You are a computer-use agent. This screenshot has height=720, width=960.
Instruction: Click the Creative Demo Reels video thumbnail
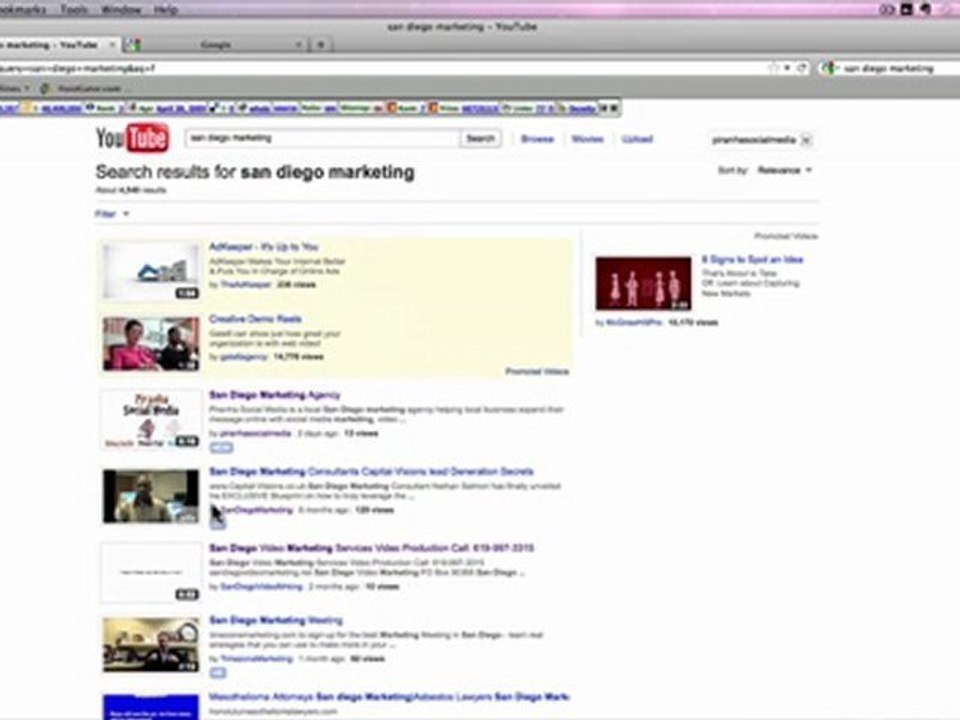[x=151, y=343]
